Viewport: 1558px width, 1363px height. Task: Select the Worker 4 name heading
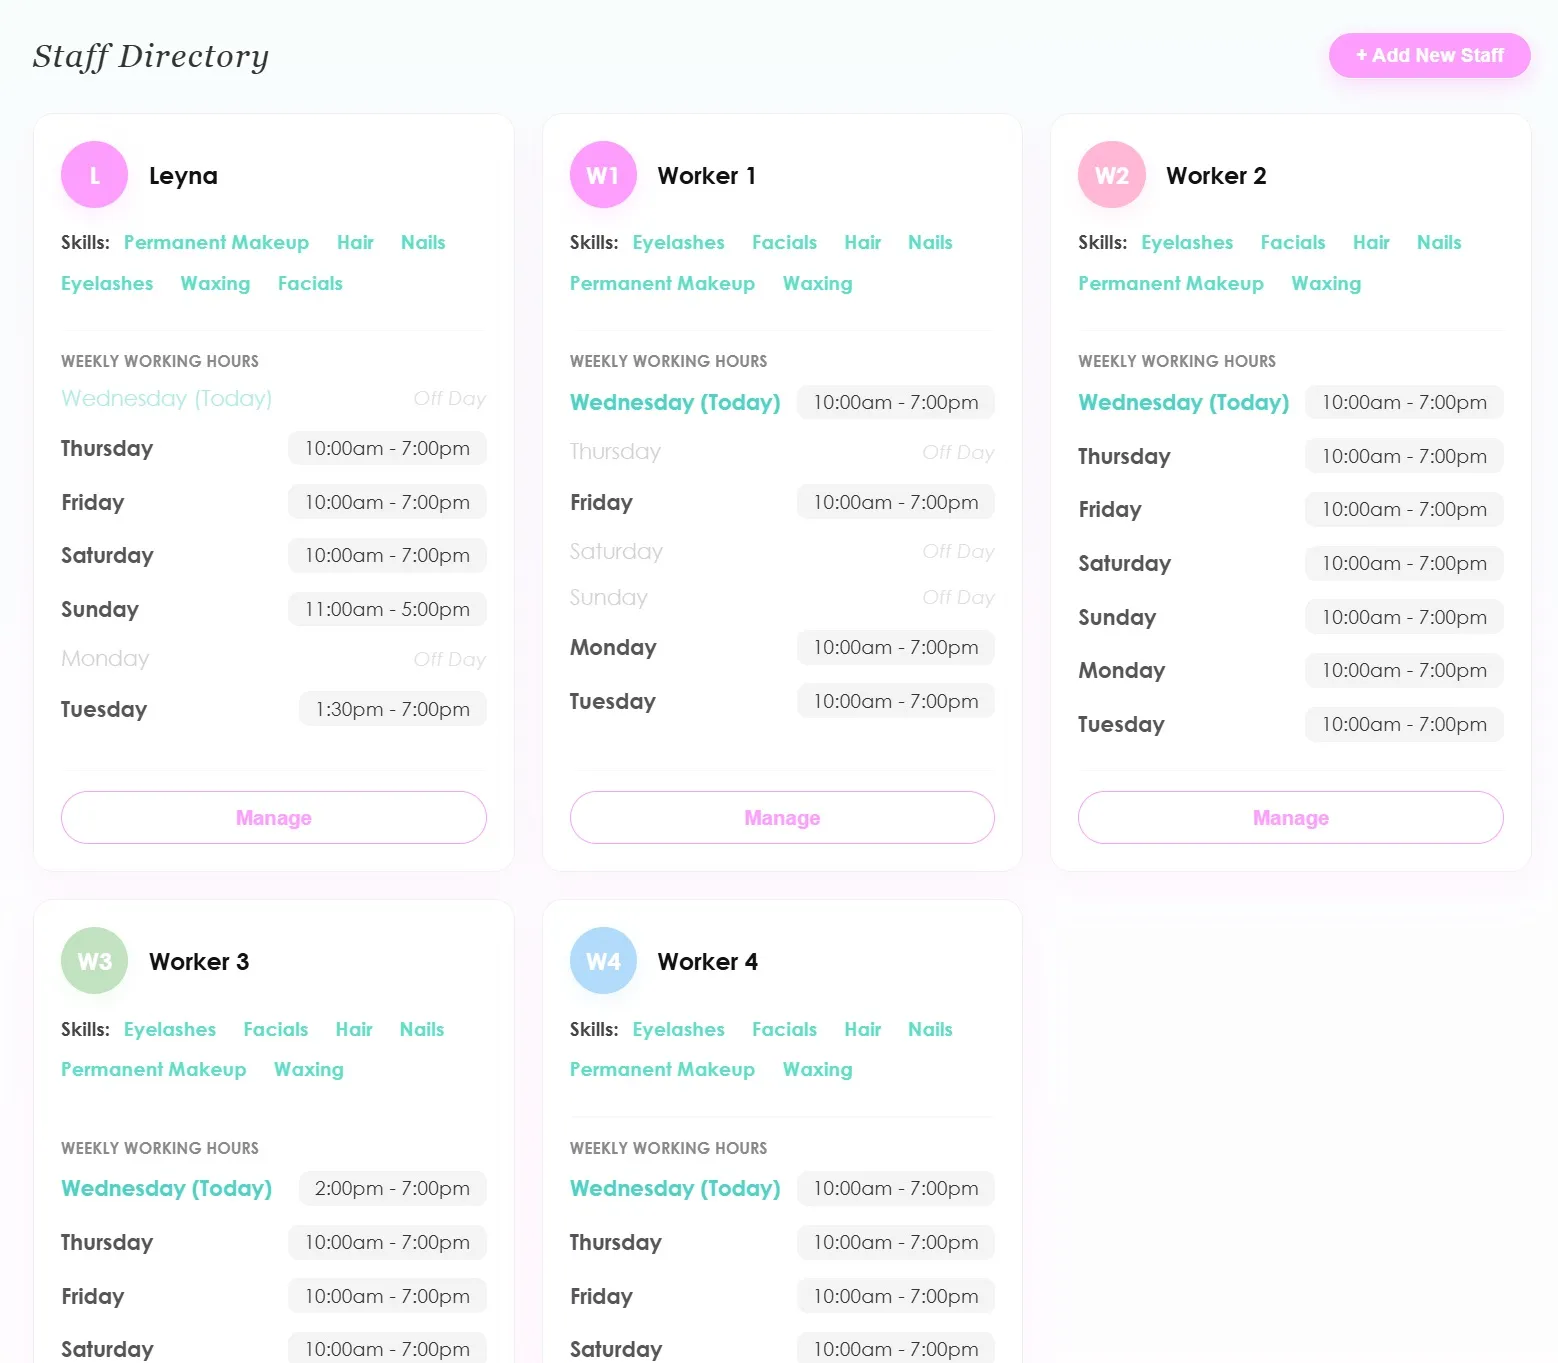pyautogui.click(x=708, y=962)
